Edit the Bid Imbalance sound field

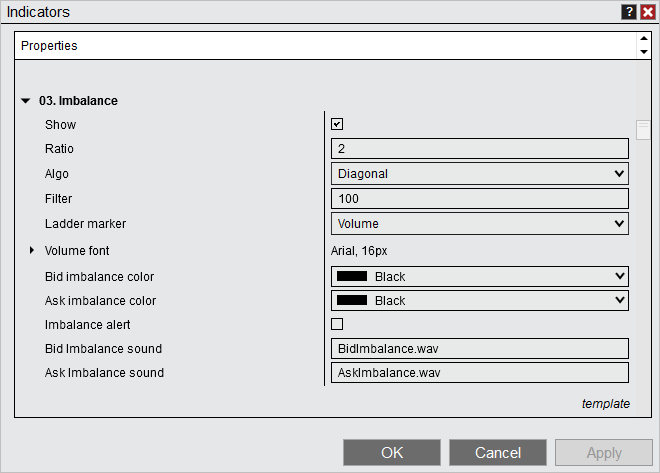coord(479,348)
